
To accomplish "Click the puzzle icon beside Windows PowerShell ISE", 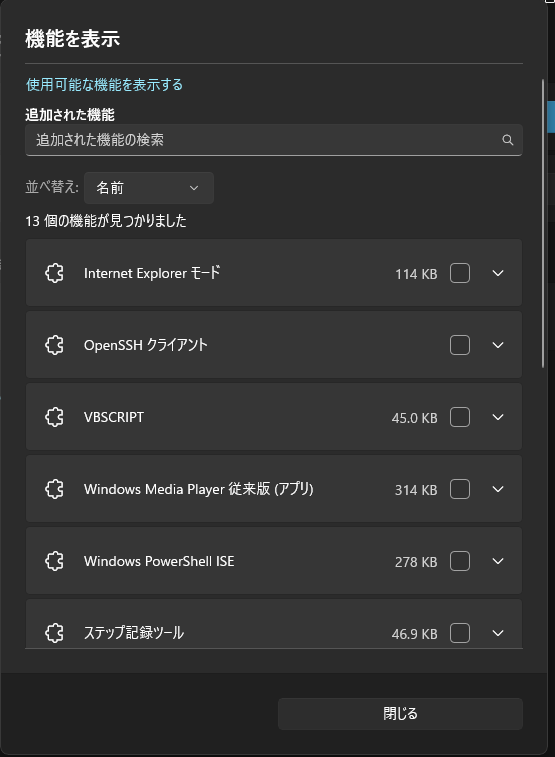I will (54, 561).
